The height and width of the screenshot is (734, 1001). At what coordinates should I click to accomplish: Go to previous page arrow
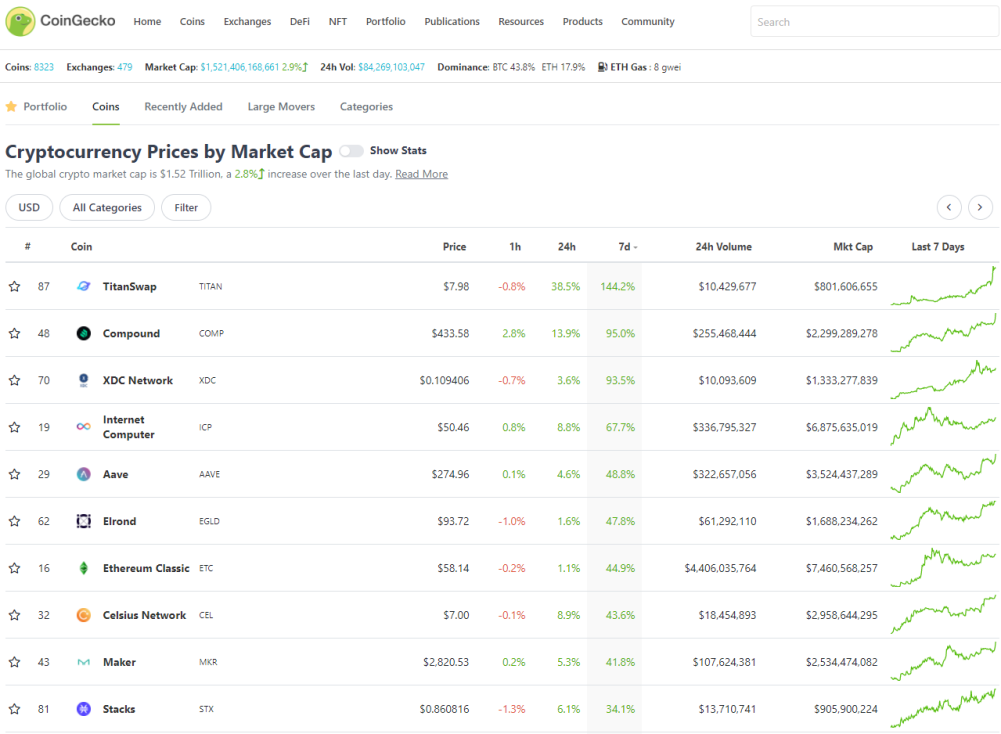point(949,207)
